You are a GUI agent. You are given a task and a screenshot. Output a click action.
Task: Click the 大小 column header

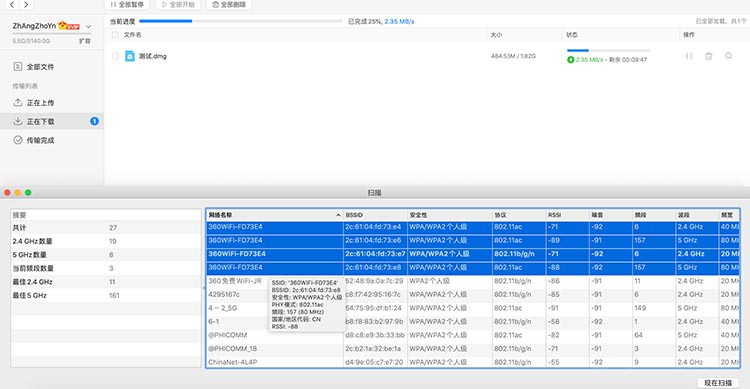pos(496,35)
